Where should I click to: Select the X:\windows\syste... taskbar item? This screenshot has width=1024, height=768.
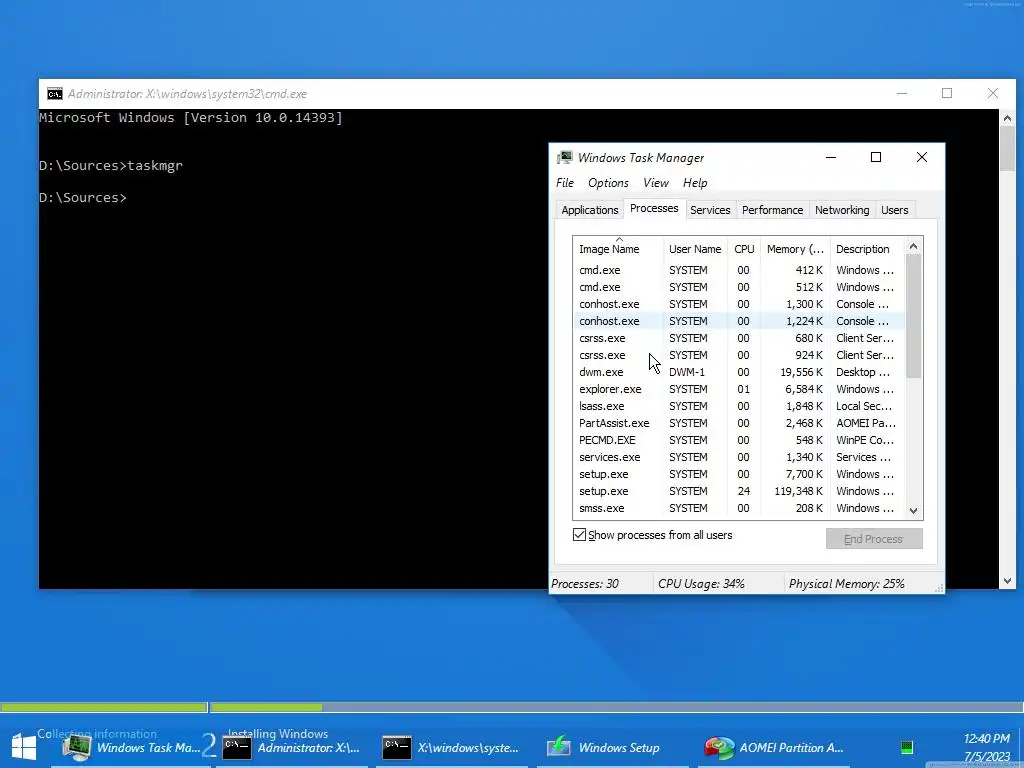(452, 747)
